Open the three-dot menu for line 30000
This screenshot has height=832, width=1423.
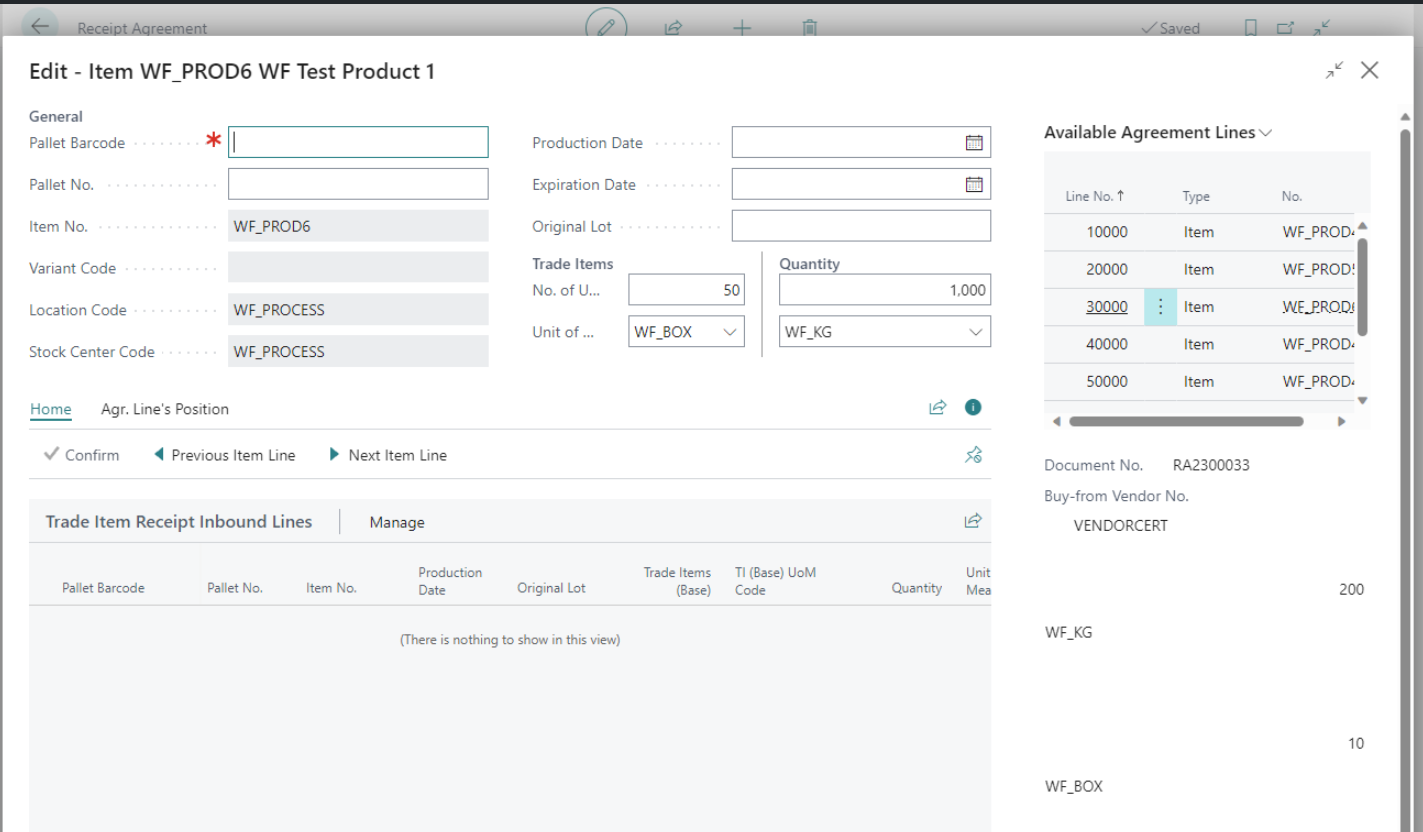pos(1160,307)
